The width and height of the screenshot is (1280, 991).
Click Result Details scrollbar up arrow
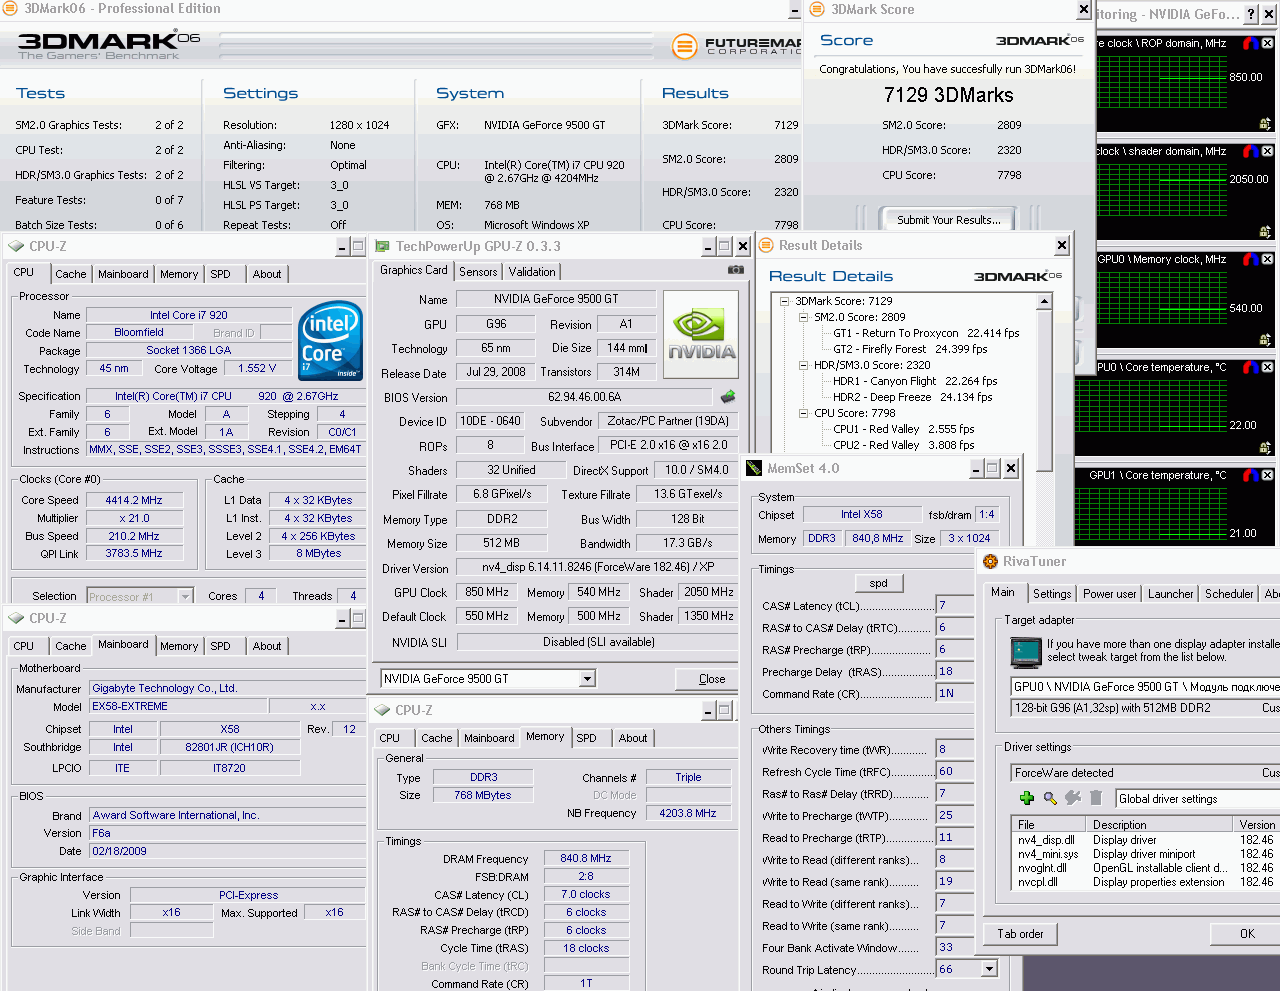pyautogui.click(x=1045, y=302)
